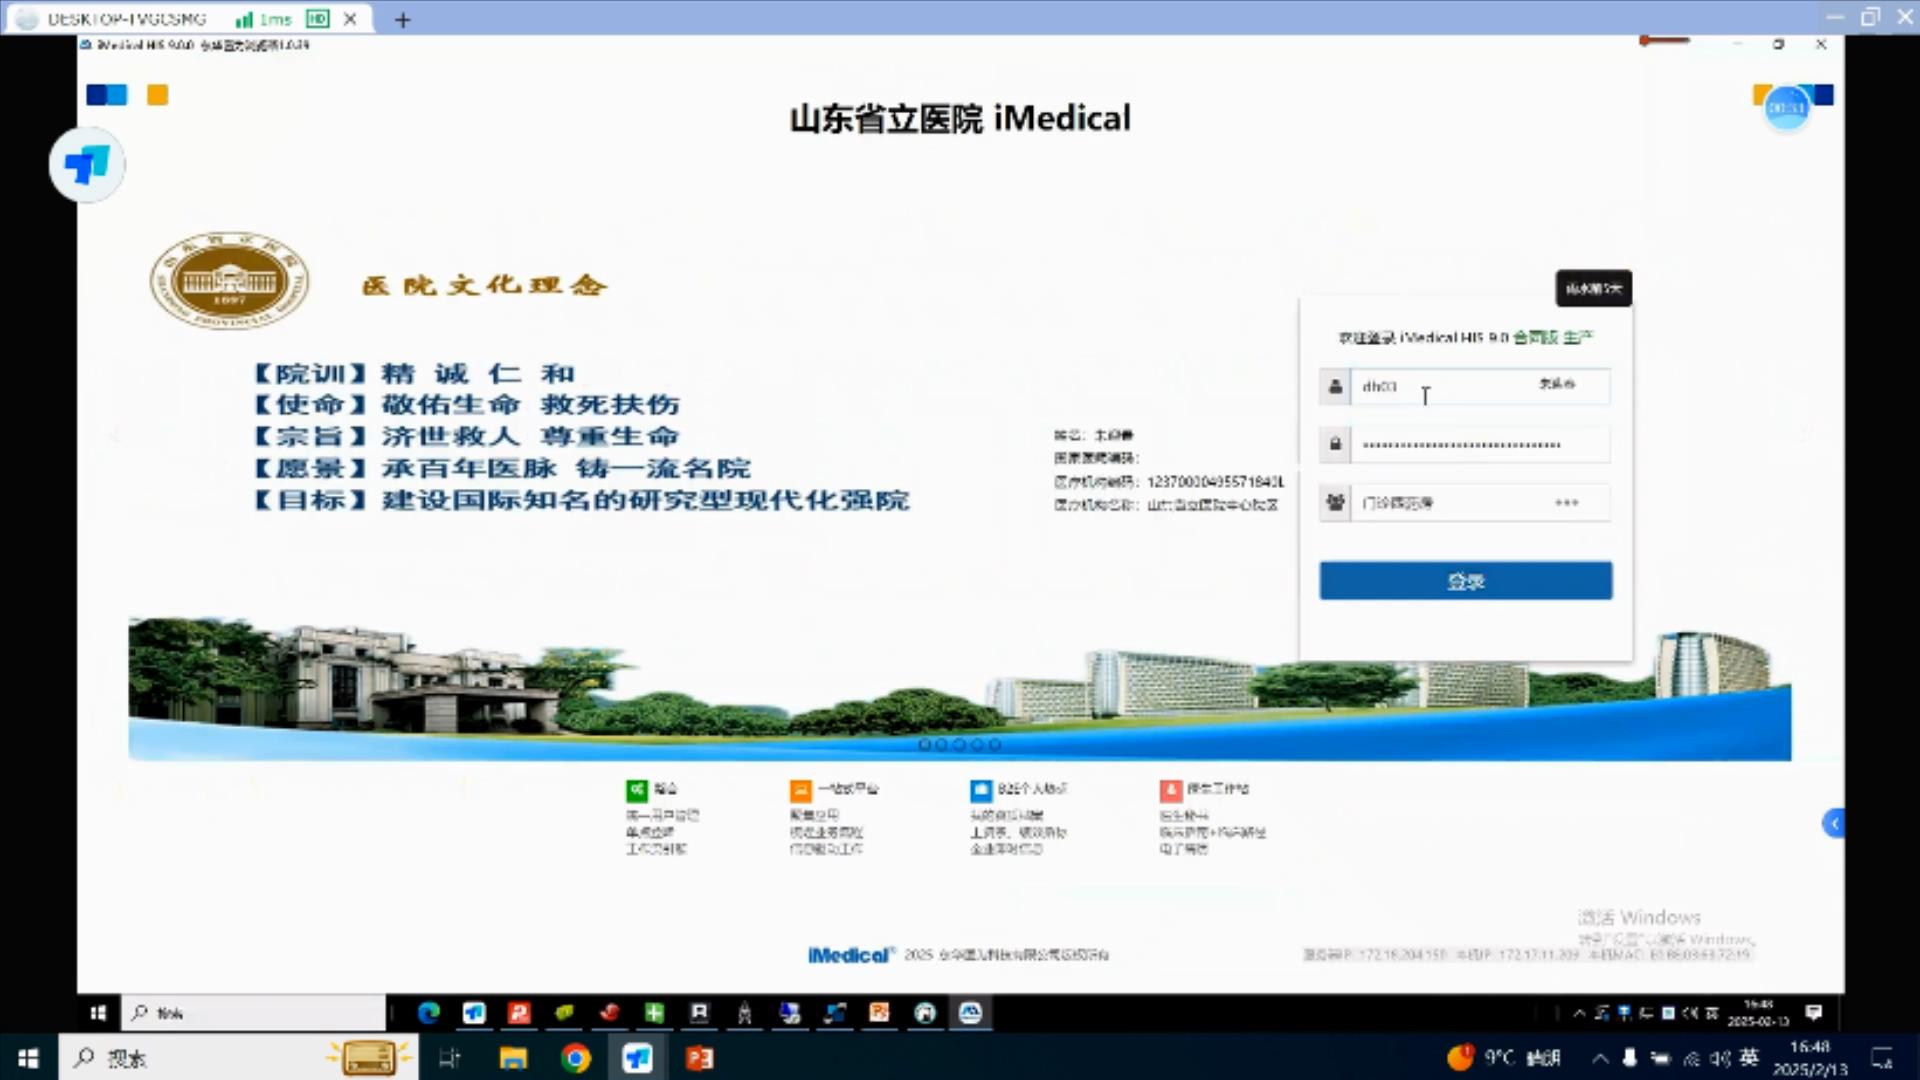
Task: Click the blue side arrow expander at right edge
Action: click(x=1833, y=823)
